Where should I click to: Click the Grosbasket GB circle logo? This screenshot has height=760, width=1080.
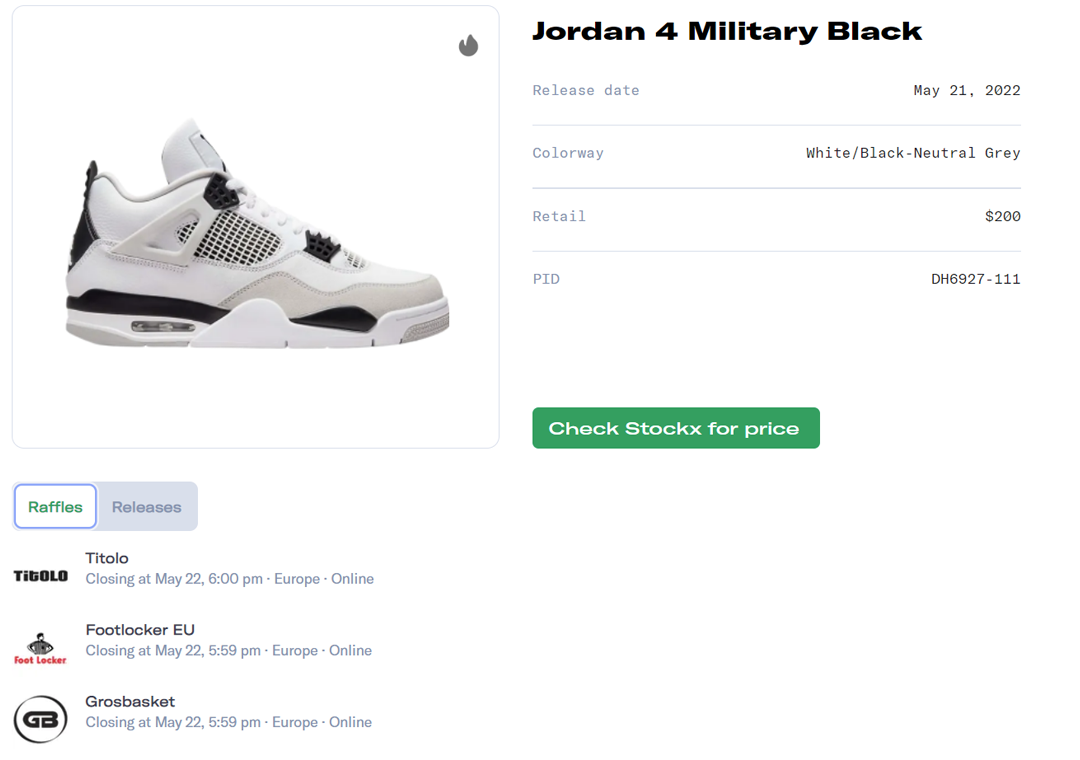[39, 719]
